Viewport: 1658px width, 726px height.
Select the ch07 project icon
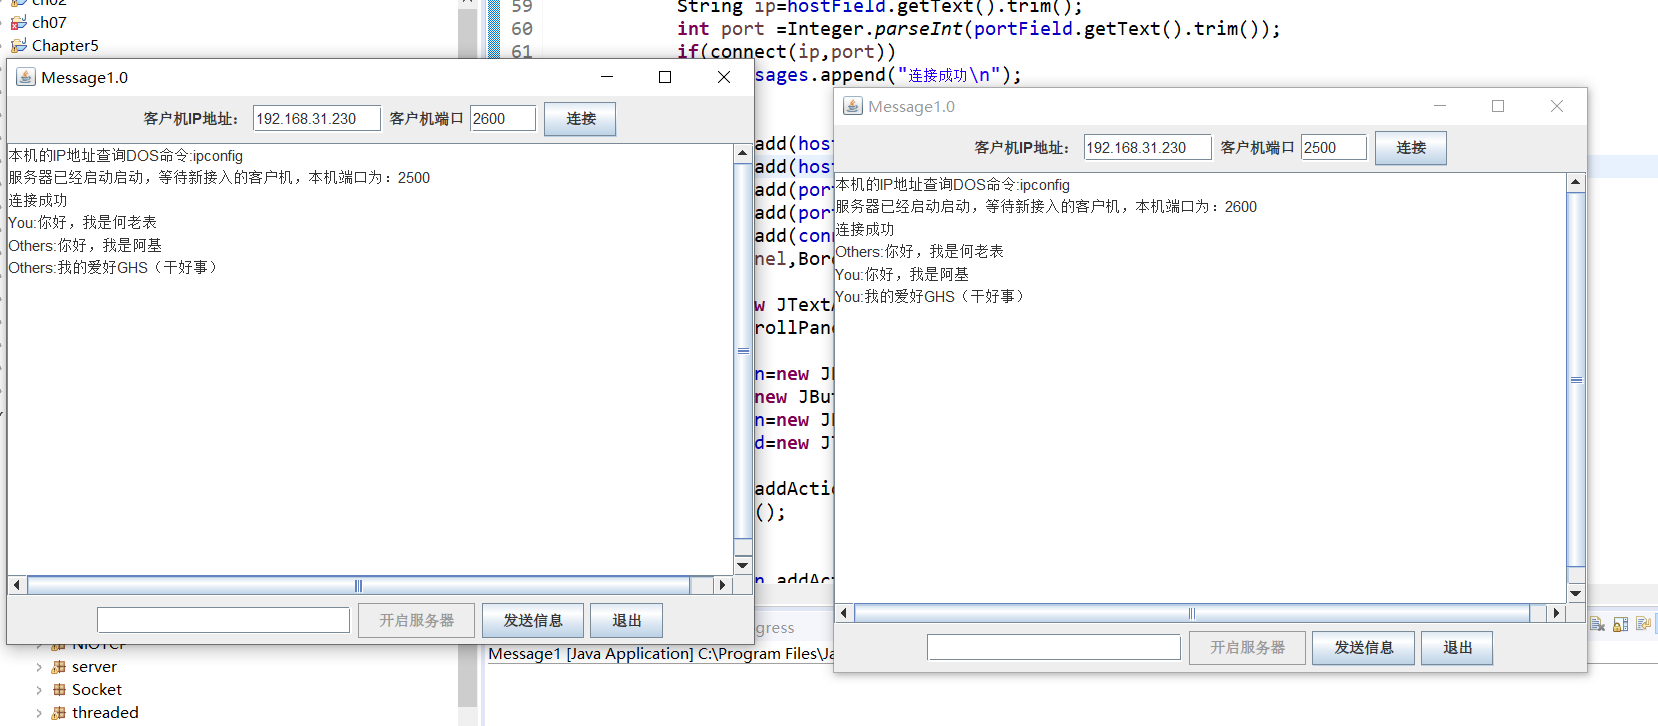[x=19, y=22]
